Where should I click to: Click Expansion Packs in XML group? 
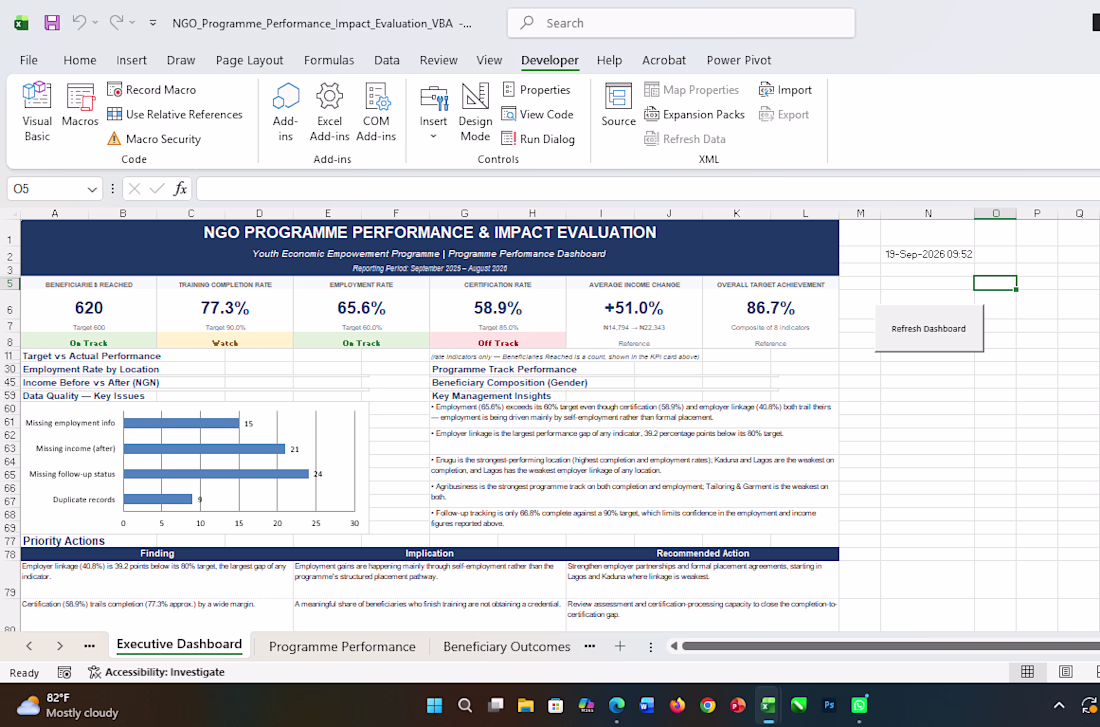click(695, 114)
